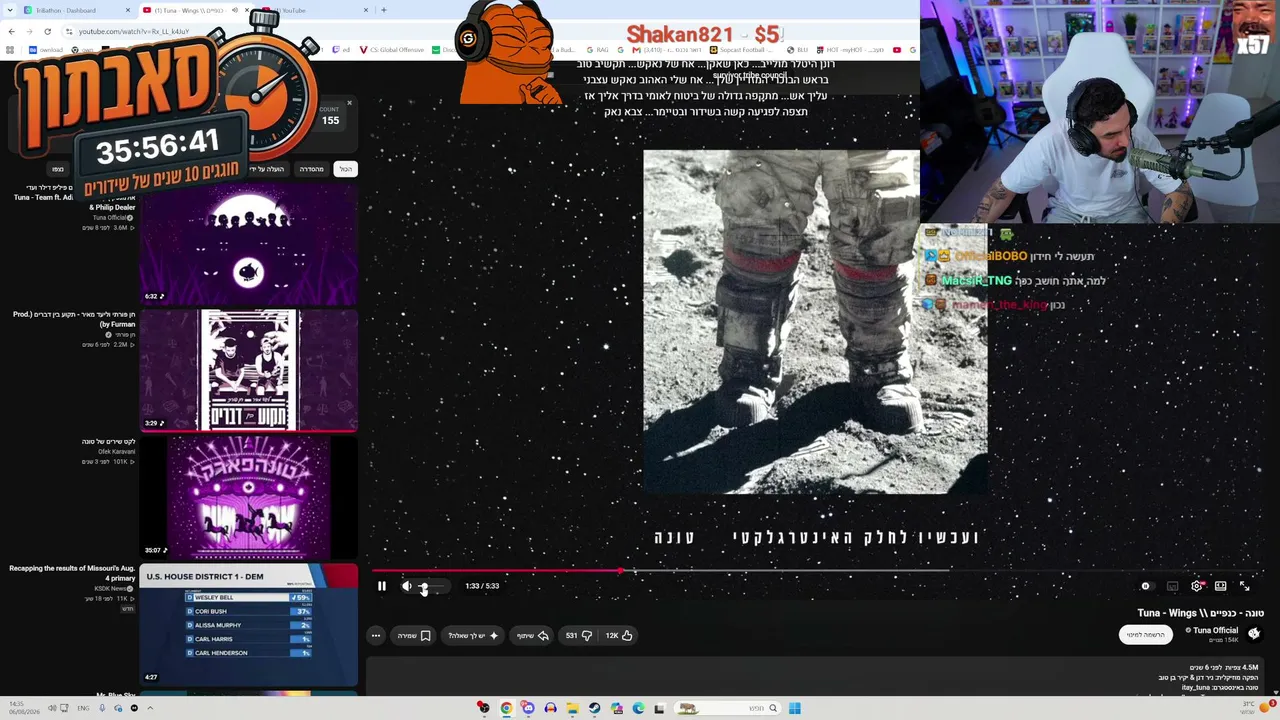The height and width of the screenshot is (720, 1280).
Task: Open Steam from the taskbar
Action: pyautogui.click(x=594, y=708)
